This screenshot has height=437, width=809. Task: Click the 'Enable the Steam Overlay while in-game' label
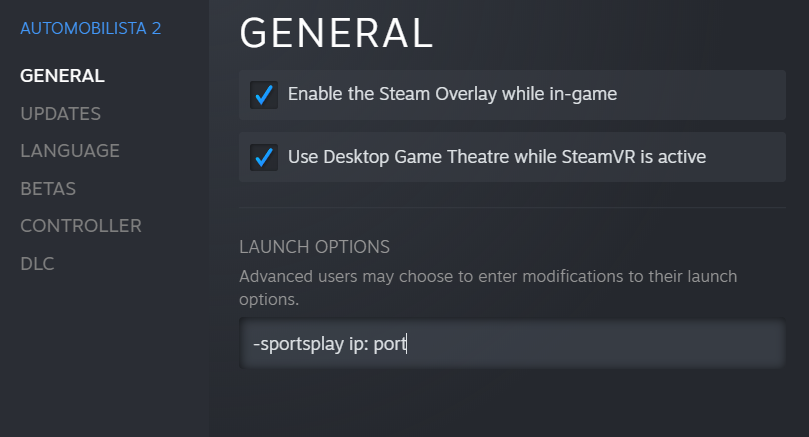pos(452,95)
